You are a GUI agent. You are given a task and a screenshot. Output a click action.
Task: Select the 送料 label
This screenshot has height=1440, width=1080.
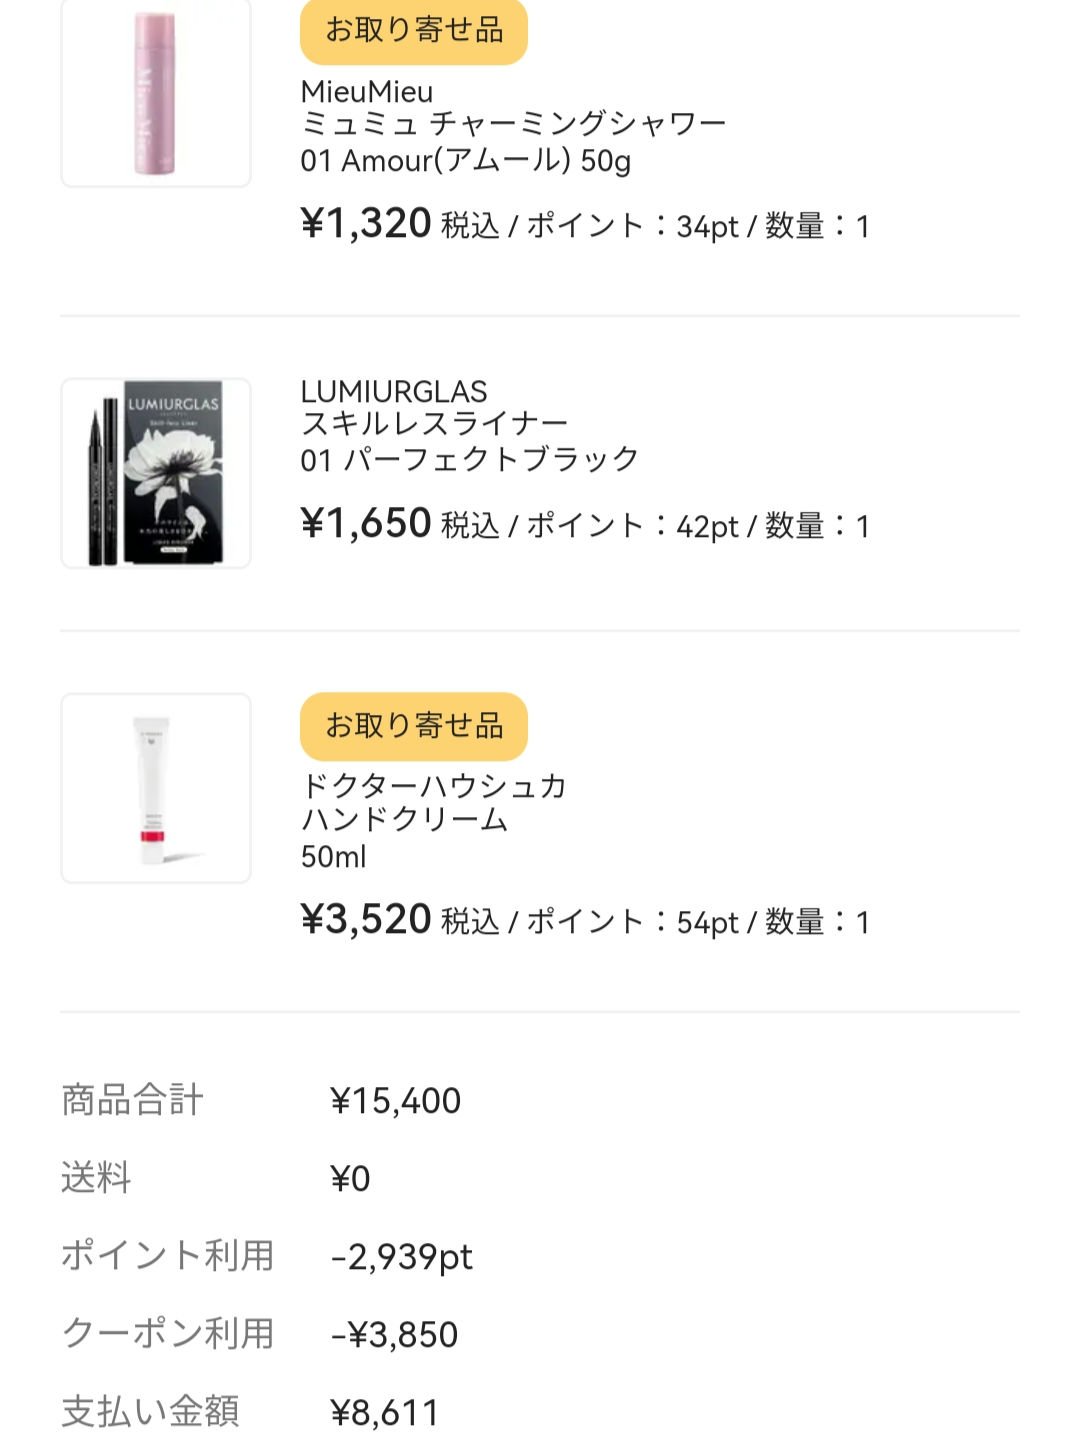(x=96, y=1178)
